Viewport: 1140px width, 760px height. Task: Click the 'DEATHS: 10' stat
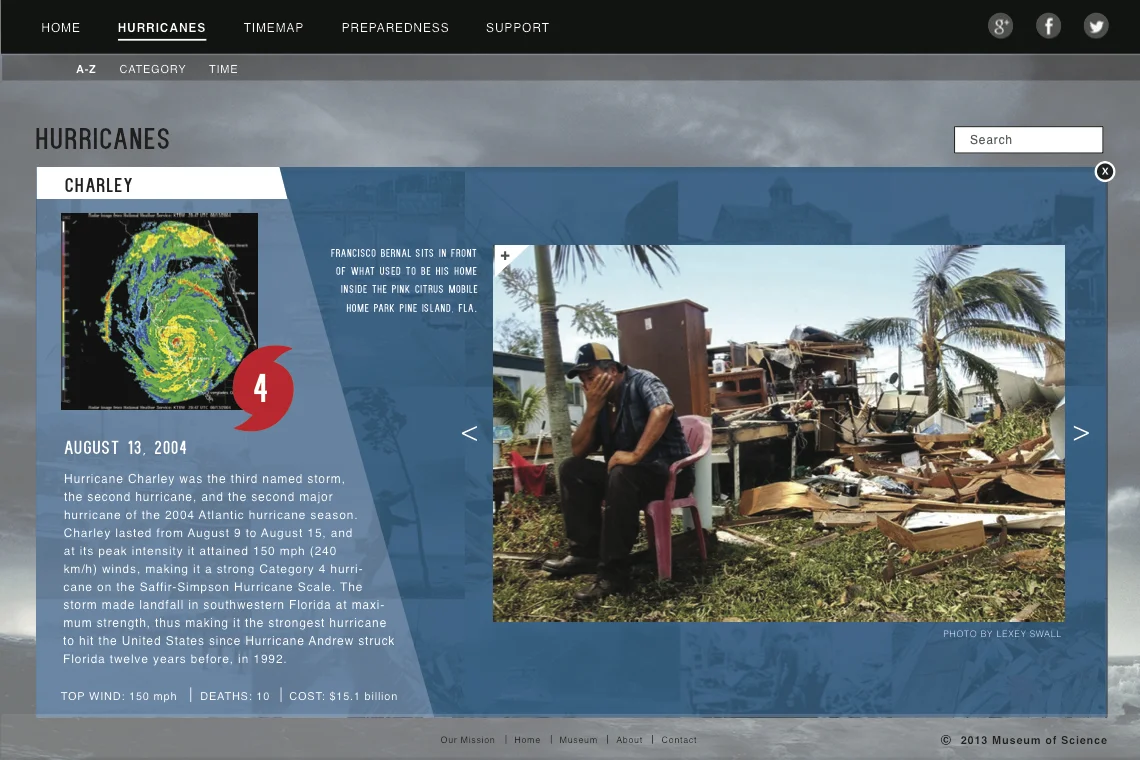[235, 696]
